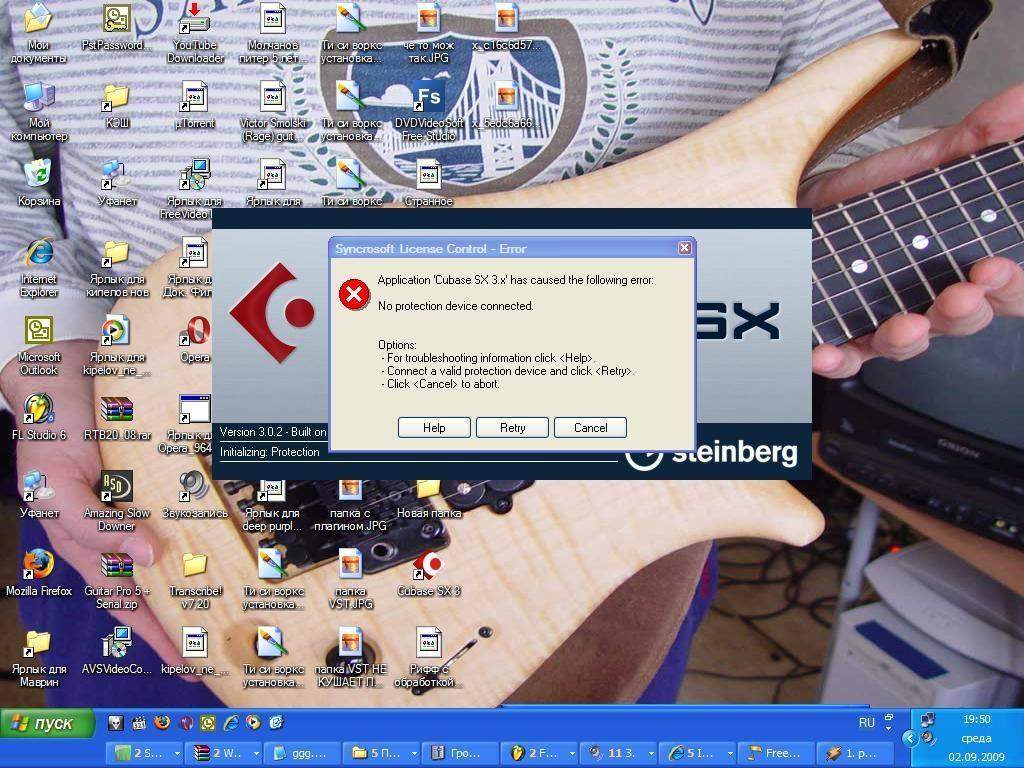
Task: Click RU language indicator
Action: tap(866, 723)
